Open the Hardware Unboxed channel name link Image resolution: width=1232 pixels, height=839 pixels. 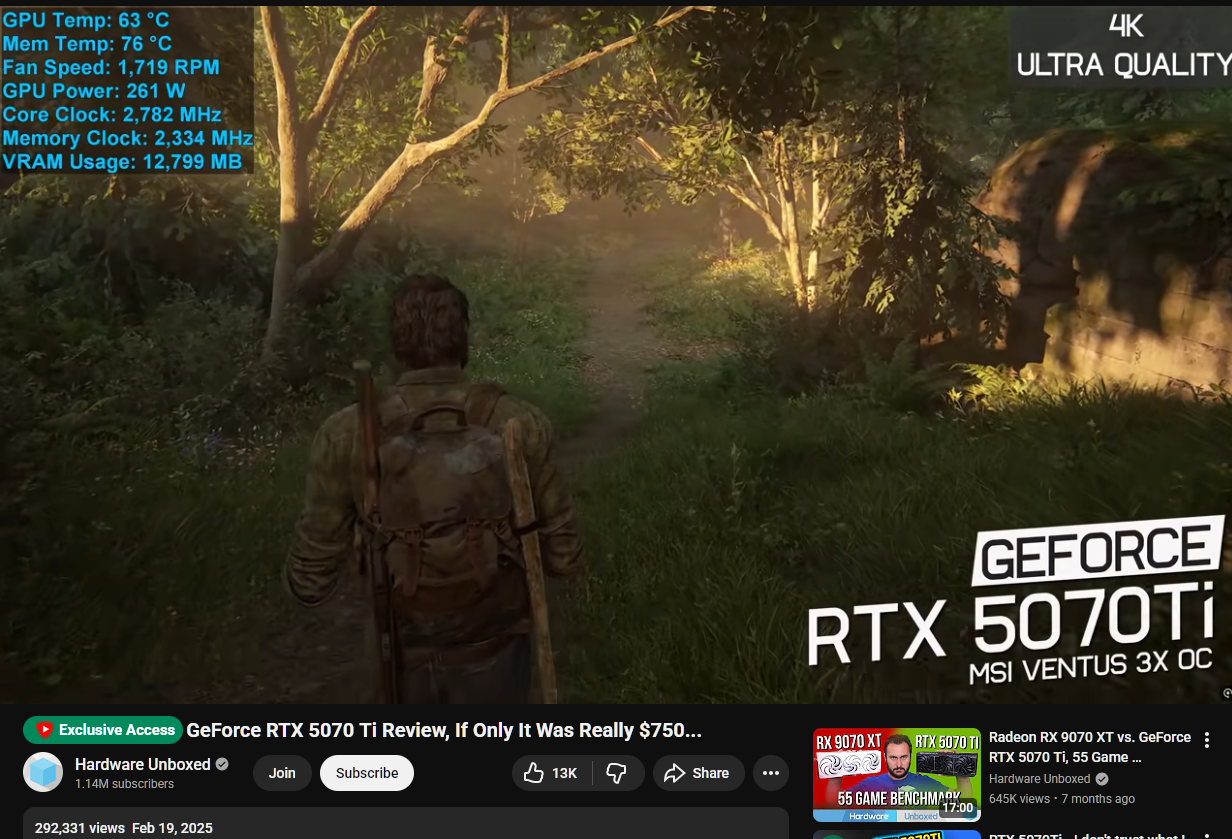click(143, 764)
